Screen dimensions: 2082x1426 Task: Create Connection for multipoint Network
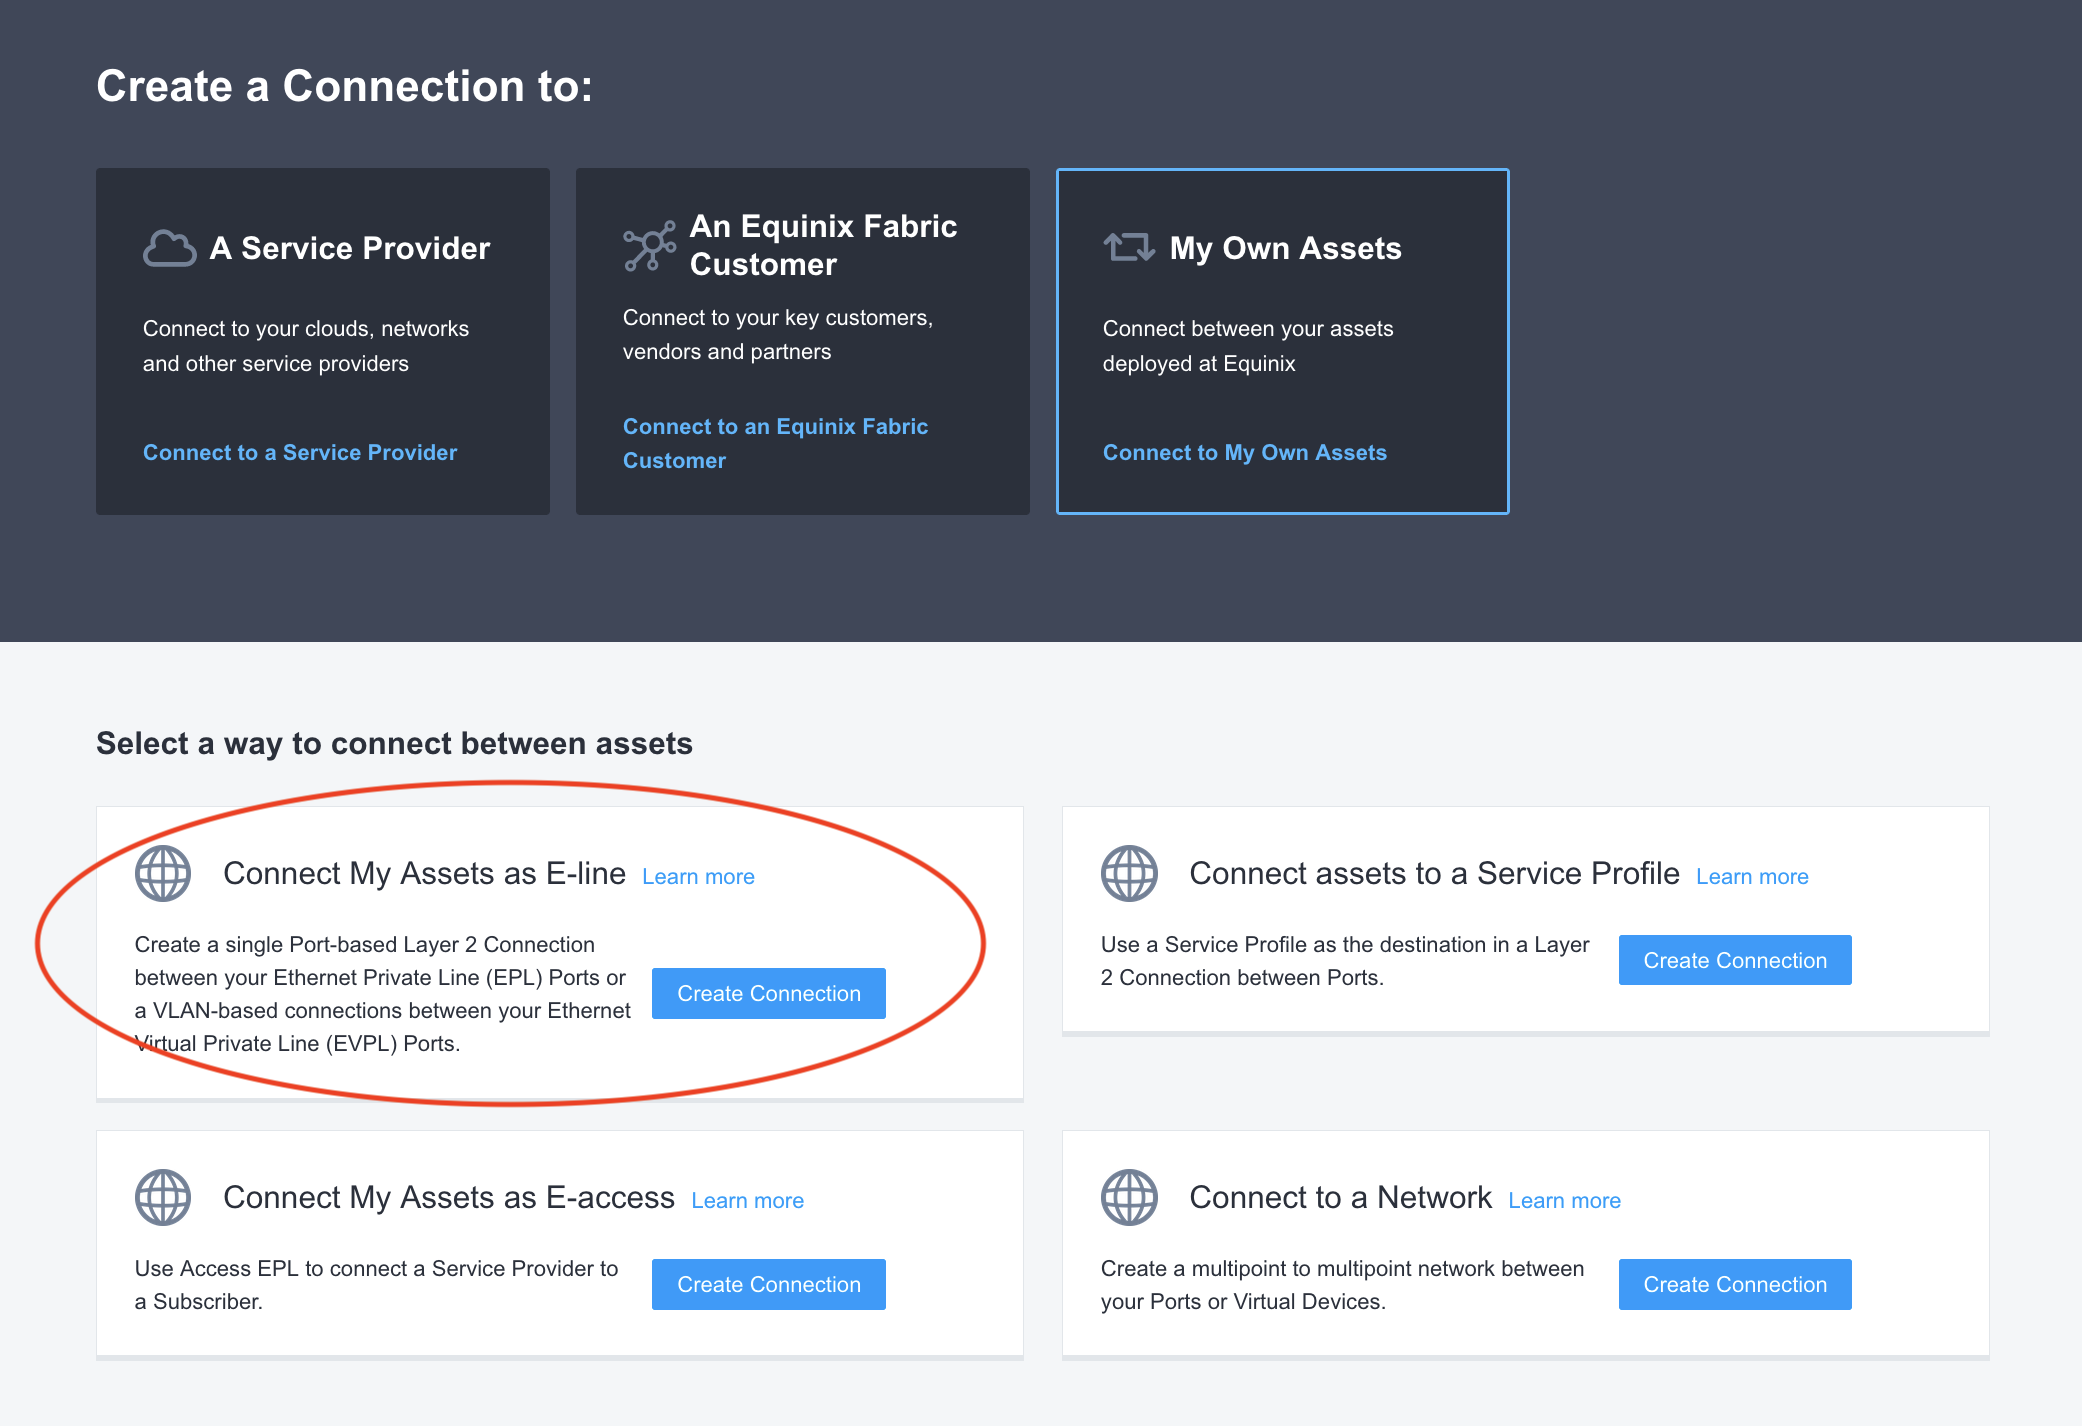[x=1735, y=1284]
